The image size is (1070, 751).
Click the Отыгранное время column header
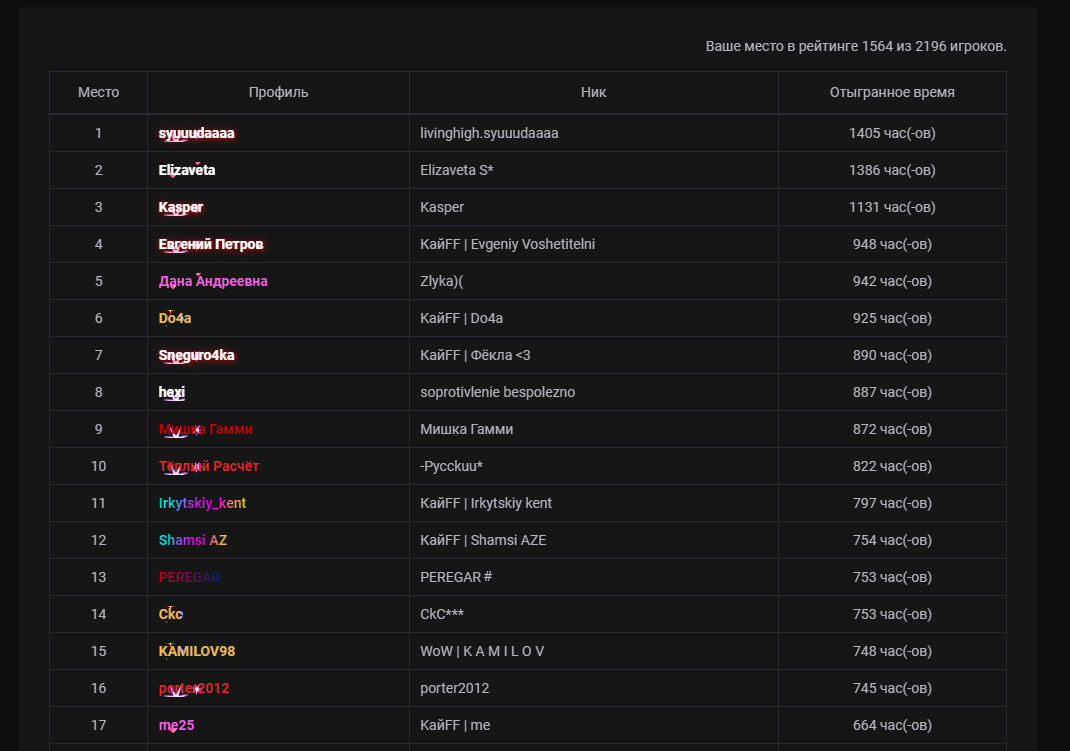(892, 92)
